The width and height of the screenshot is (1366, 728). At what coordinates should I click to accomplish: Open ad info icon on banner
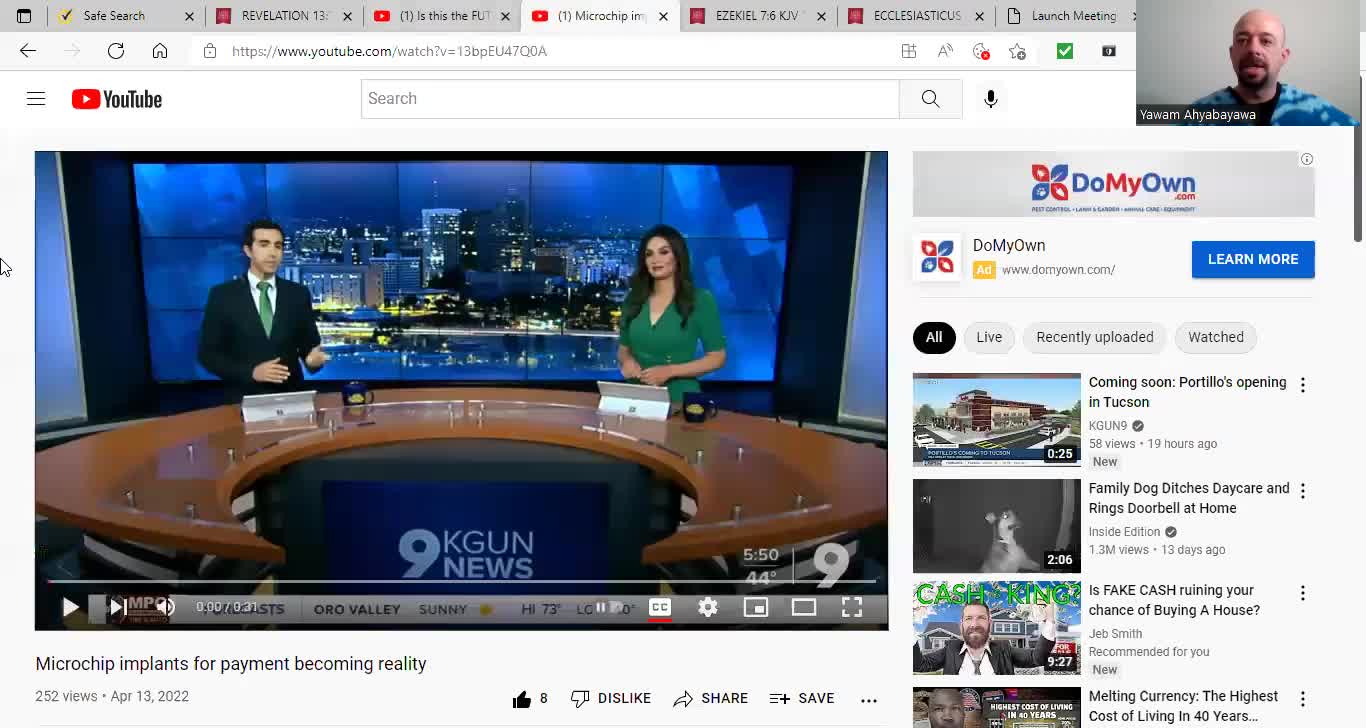[1306, 159]
